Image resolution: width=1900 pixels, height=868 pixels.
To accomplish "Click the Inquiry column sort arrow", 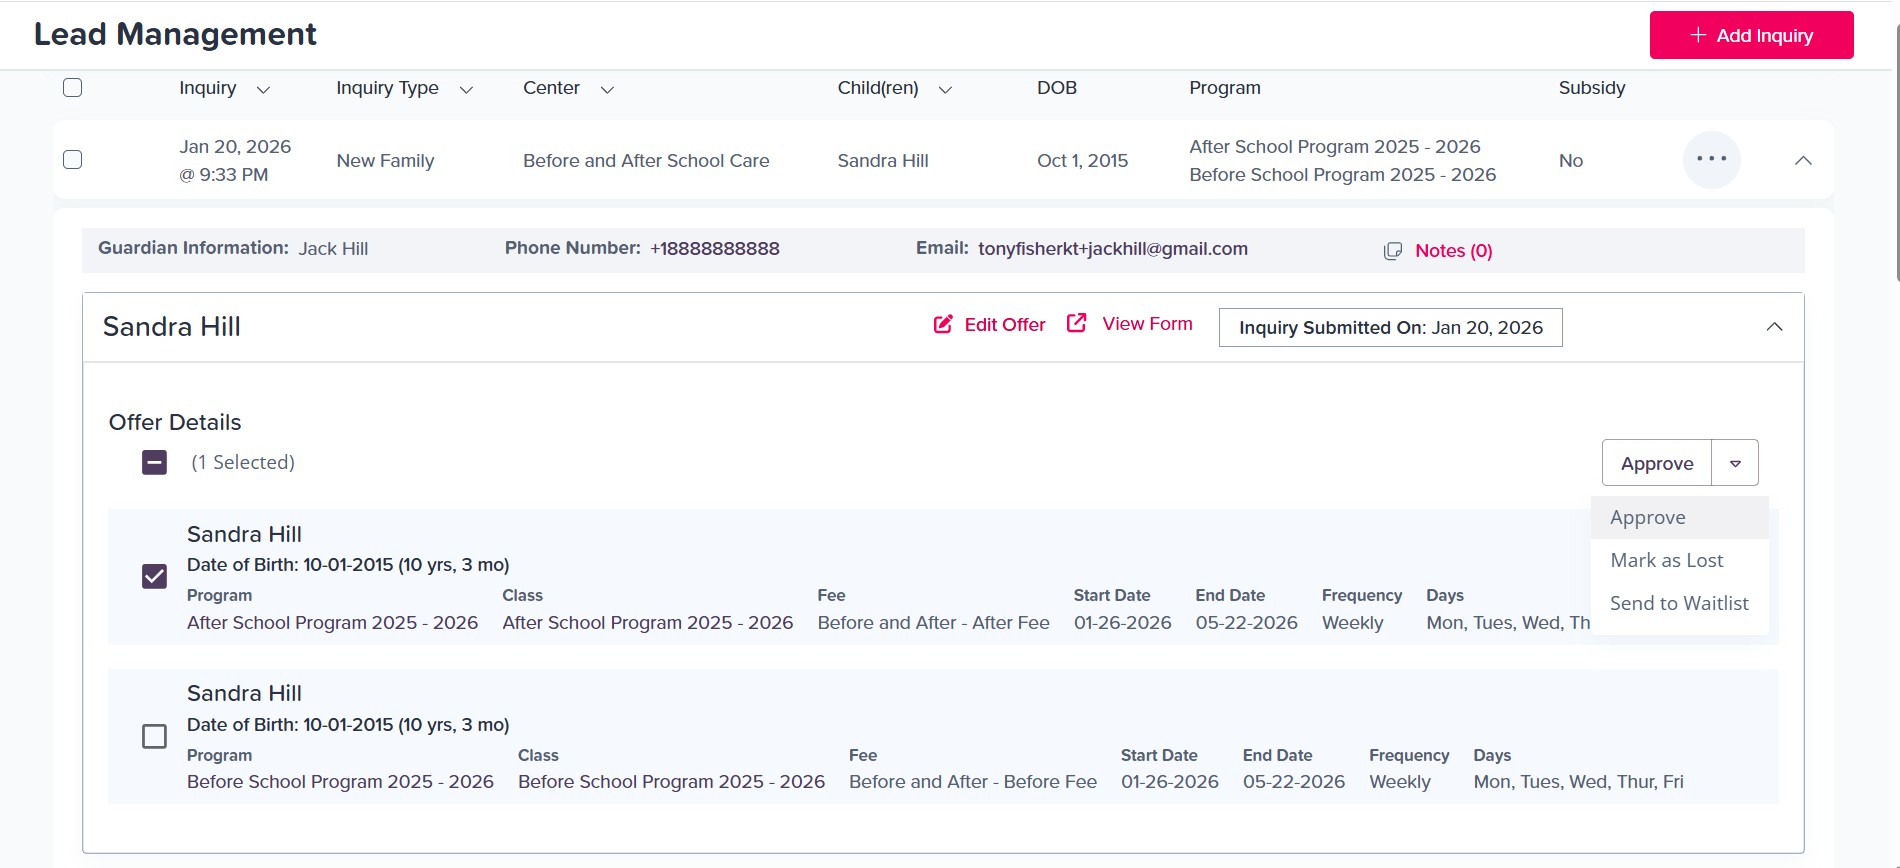I will pos(263,89).
